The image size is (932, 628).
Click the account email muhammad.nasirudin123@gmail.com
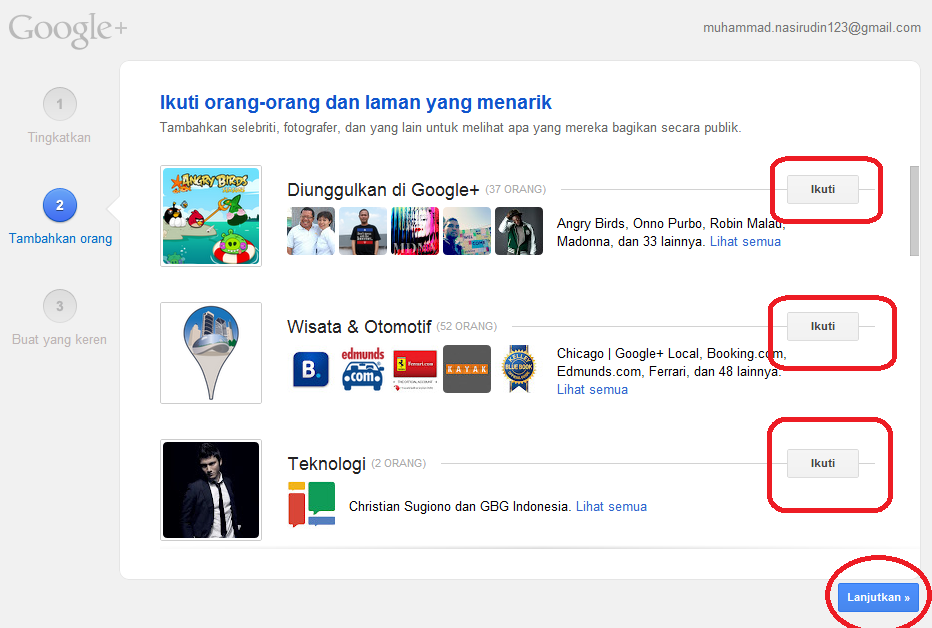812,28
